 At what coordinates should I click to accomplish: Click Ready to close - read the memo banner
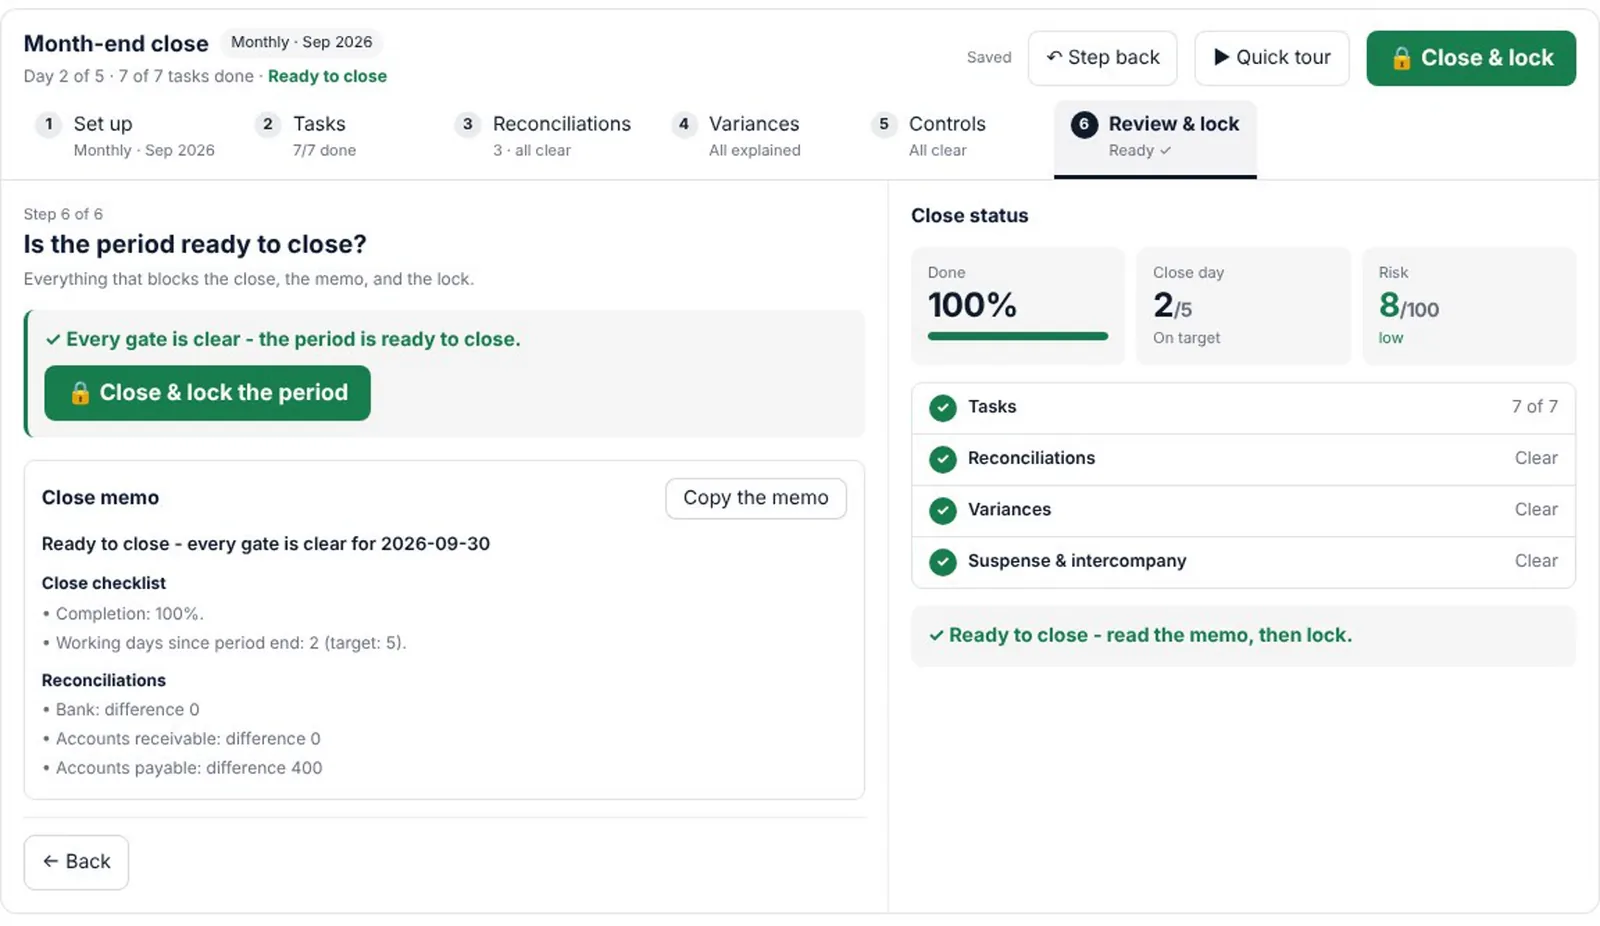tap(1243, 636)
